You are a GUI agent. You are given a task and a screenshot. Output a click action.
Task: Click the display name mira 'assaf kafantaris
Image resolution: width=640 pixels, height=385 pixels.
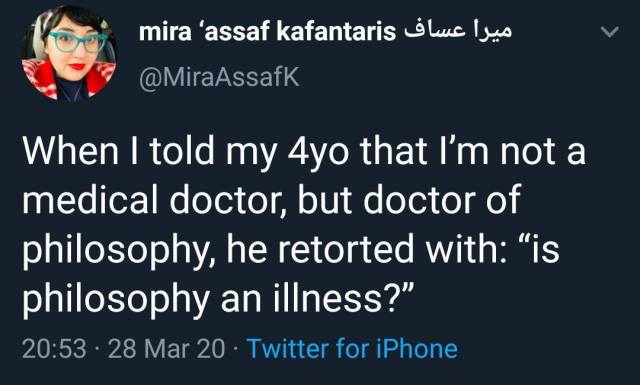267,32
